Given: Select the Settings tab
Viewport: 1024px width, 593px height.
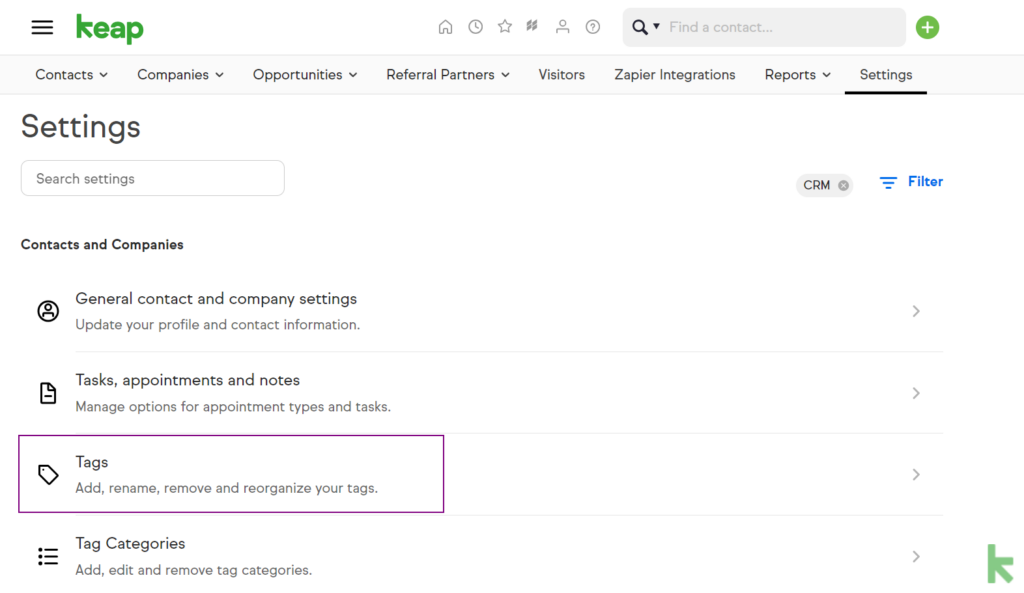Looking at the screenshot, I should click(886, 74).
